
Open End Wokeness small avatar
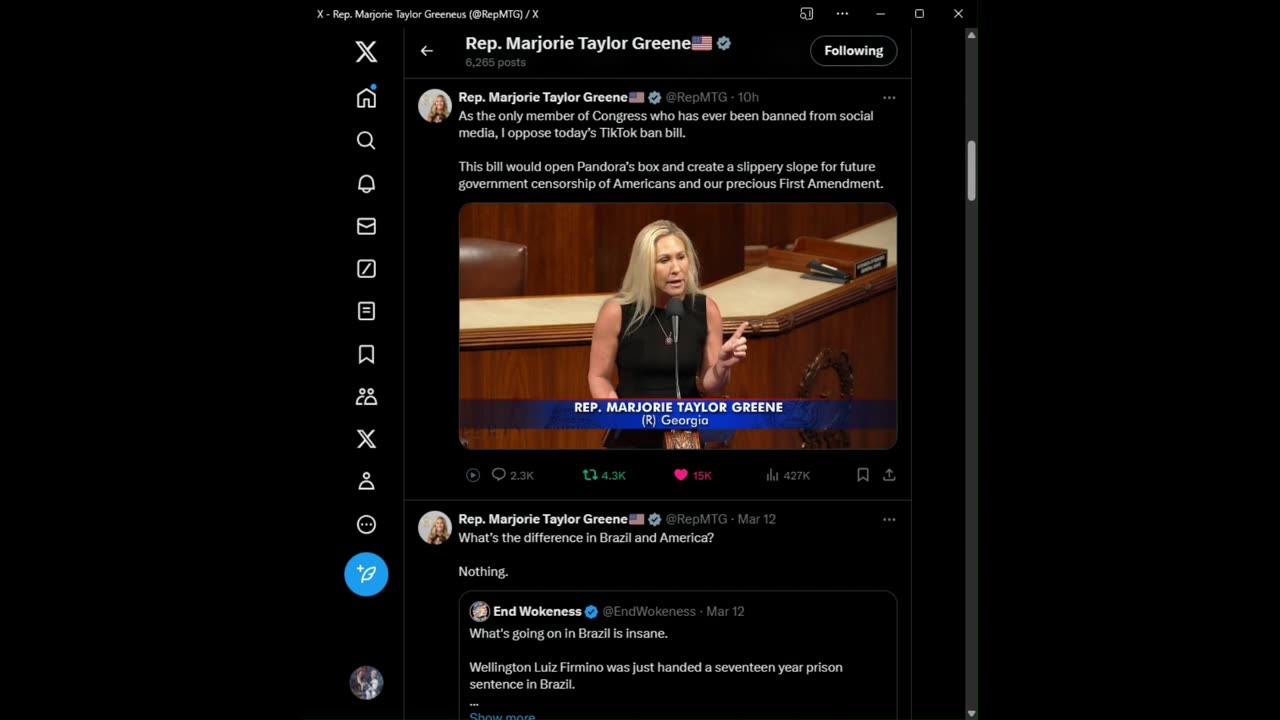tap(479, 611)
